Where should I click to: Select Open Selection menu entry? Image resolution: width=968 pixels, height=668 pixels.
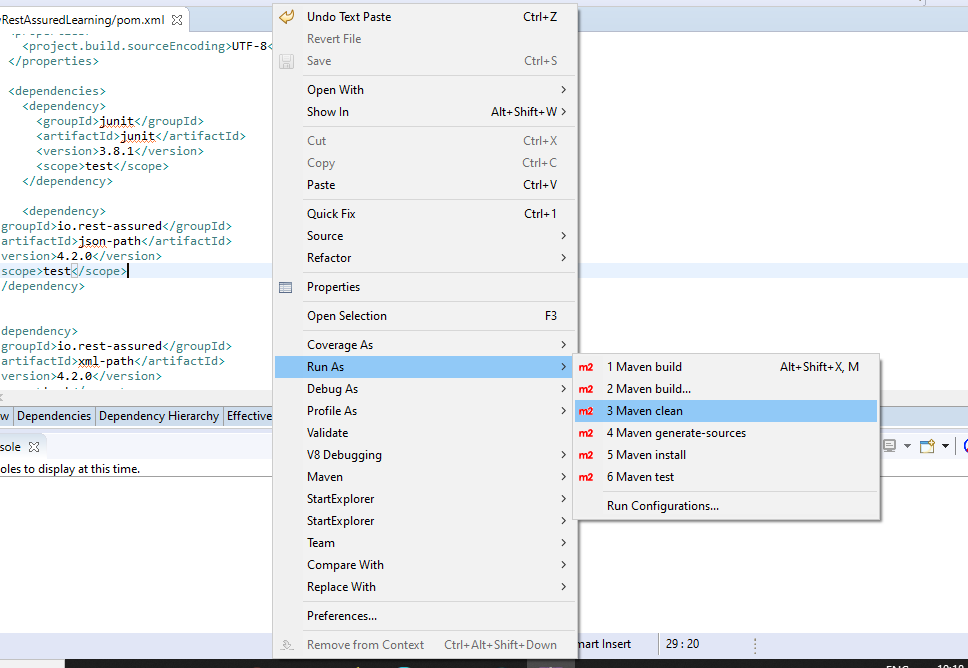425,316
